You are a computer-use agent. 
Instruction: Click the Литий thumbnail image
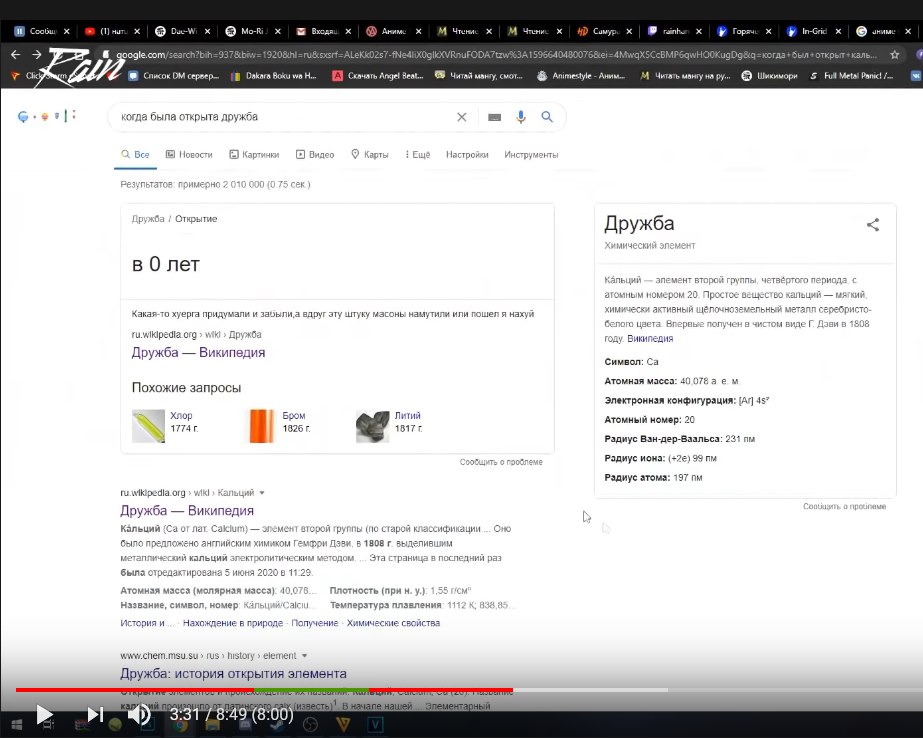tap(373, 426)
